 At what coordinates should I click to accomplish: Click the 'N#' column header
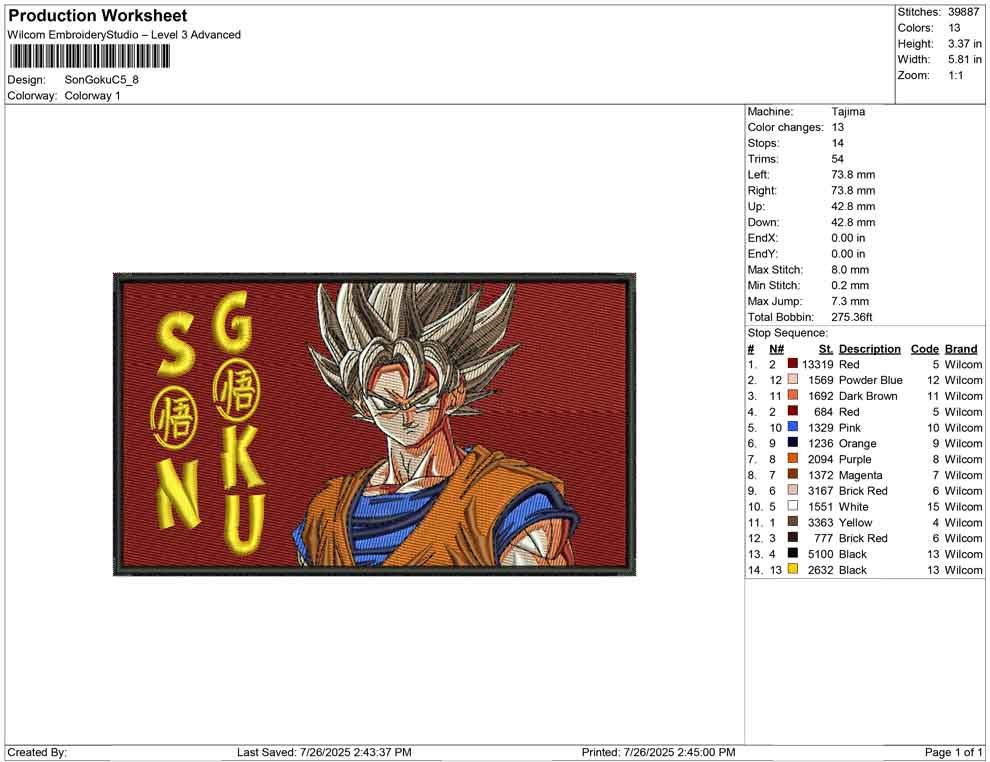coord(776,349)
